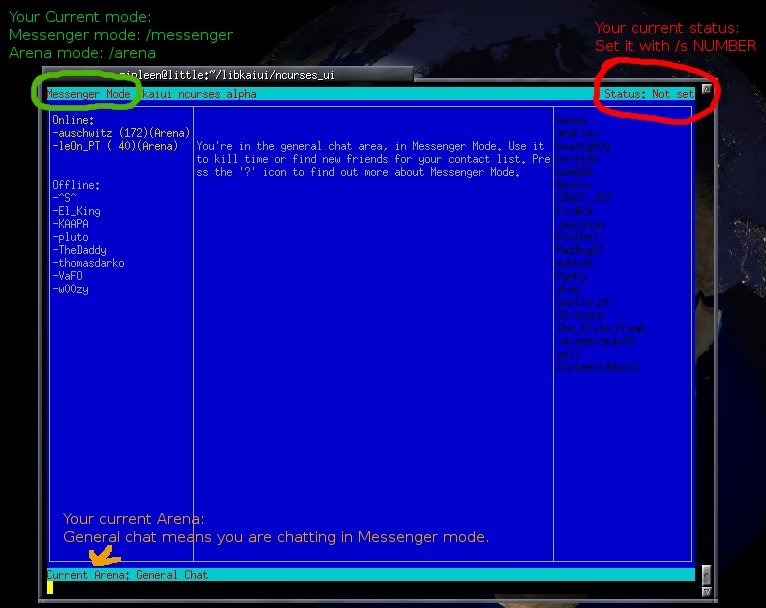Viewport: 766px width, 608px height.
Task: Select user skew in chat user list
Action: coord(568,289)
